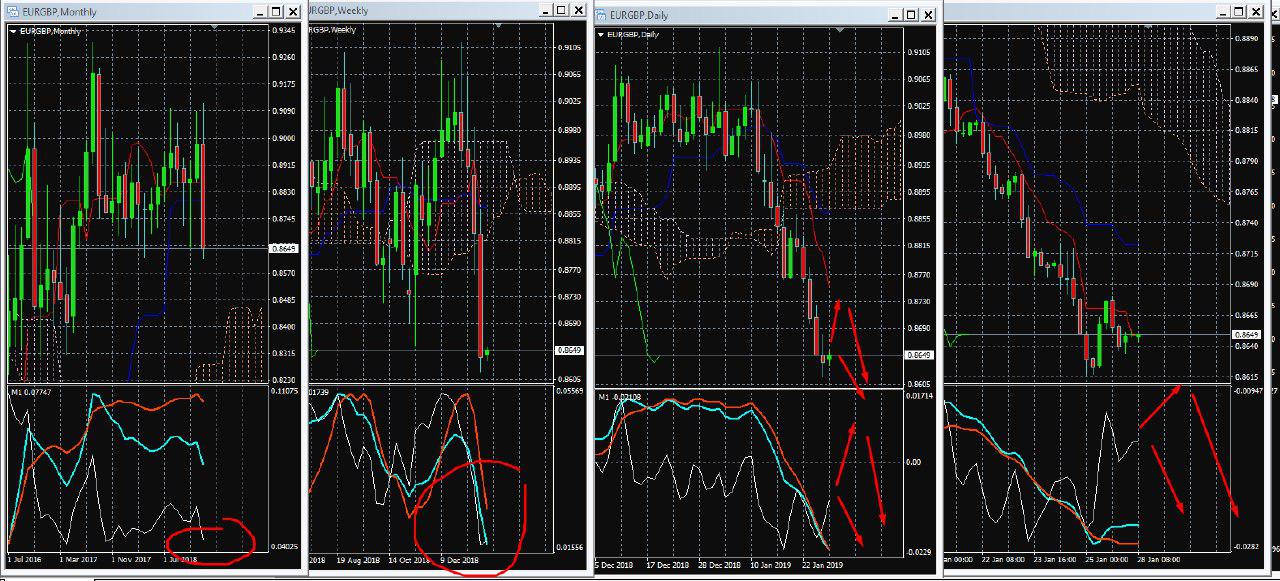This screenshot has height=581, width=1280.
Task: Click the 0.8649 price label on Monthly chart
Action: tap(282, 247)
